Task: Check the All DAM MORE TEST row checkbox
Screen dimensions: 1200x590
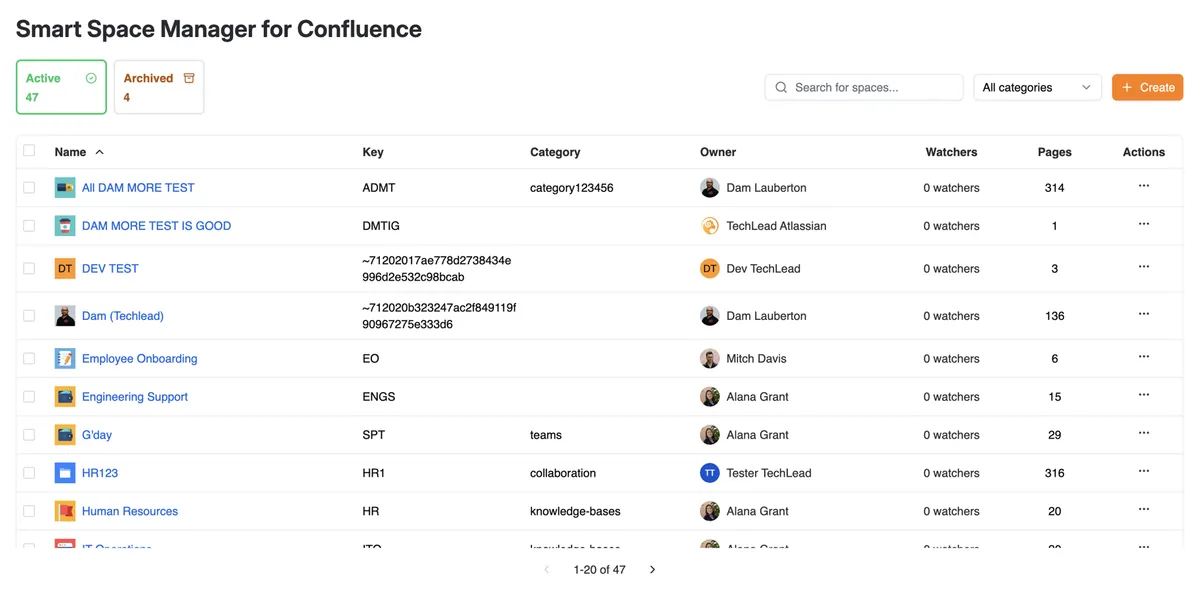Action: pyautogui.click(x=29, y=187)
